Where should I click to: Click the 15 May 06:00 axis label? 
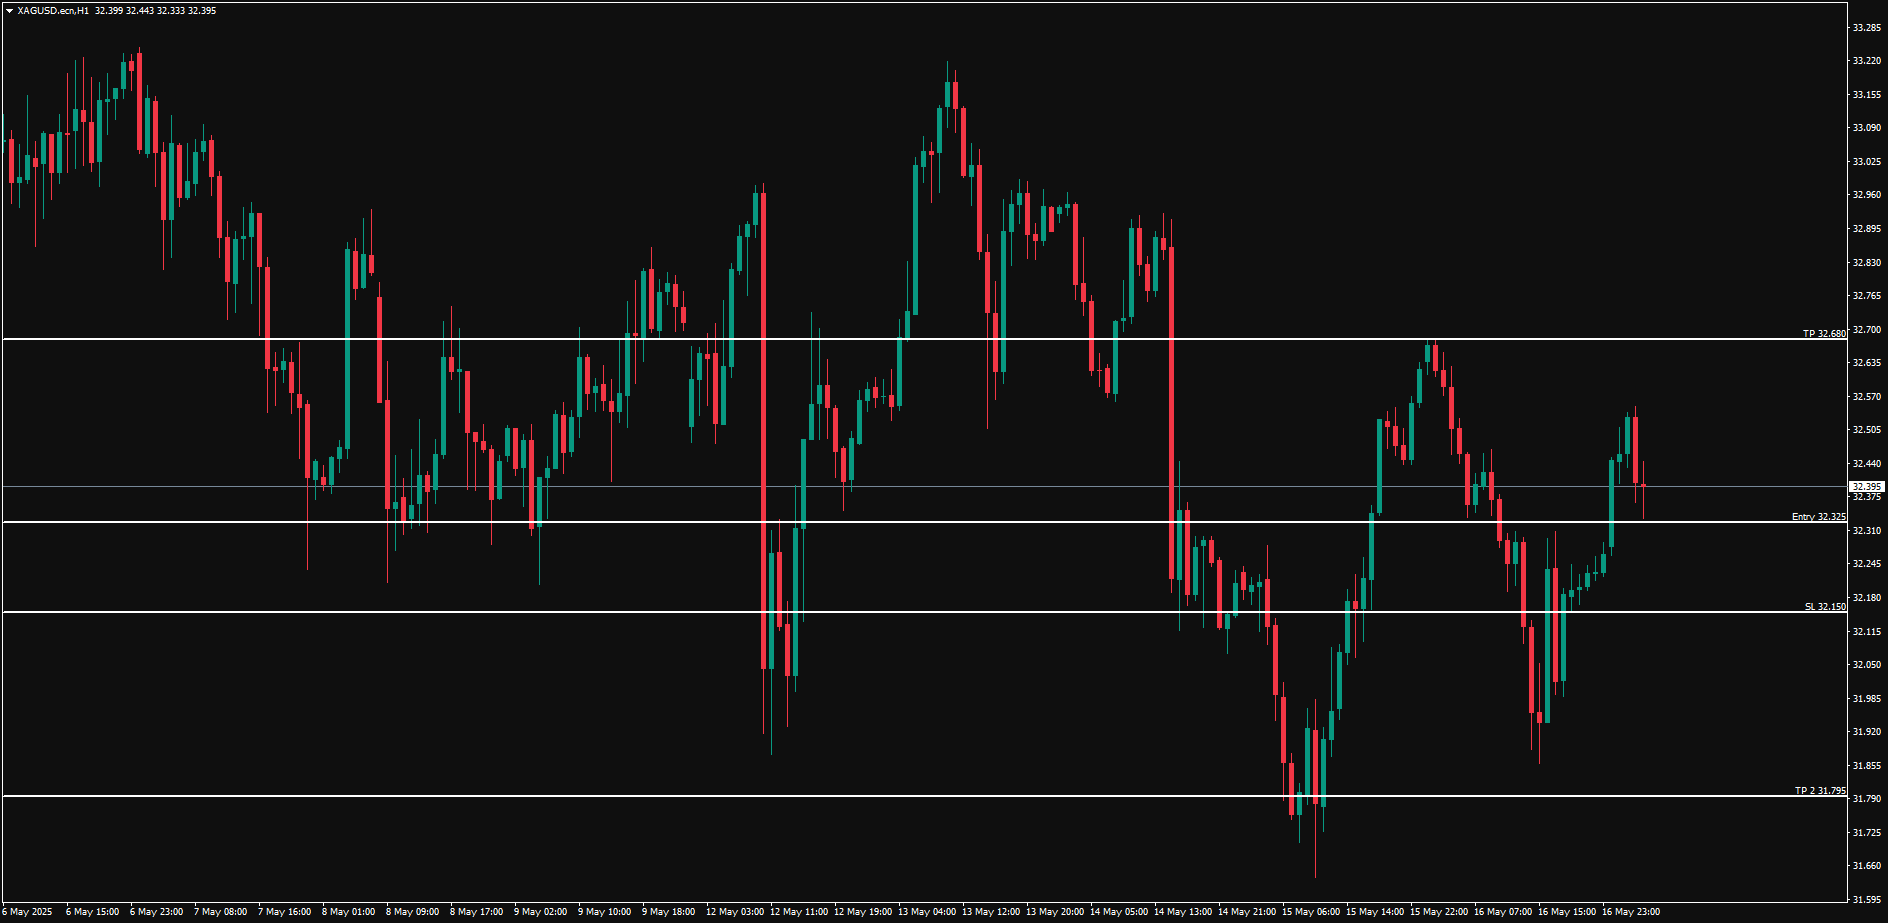(1310, 912)
